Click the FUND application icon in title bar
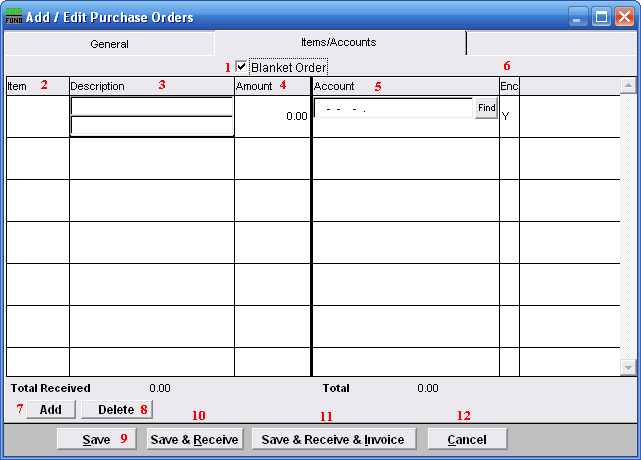The height and width of the screenshot is (460, 641). [x=14, y=17]
